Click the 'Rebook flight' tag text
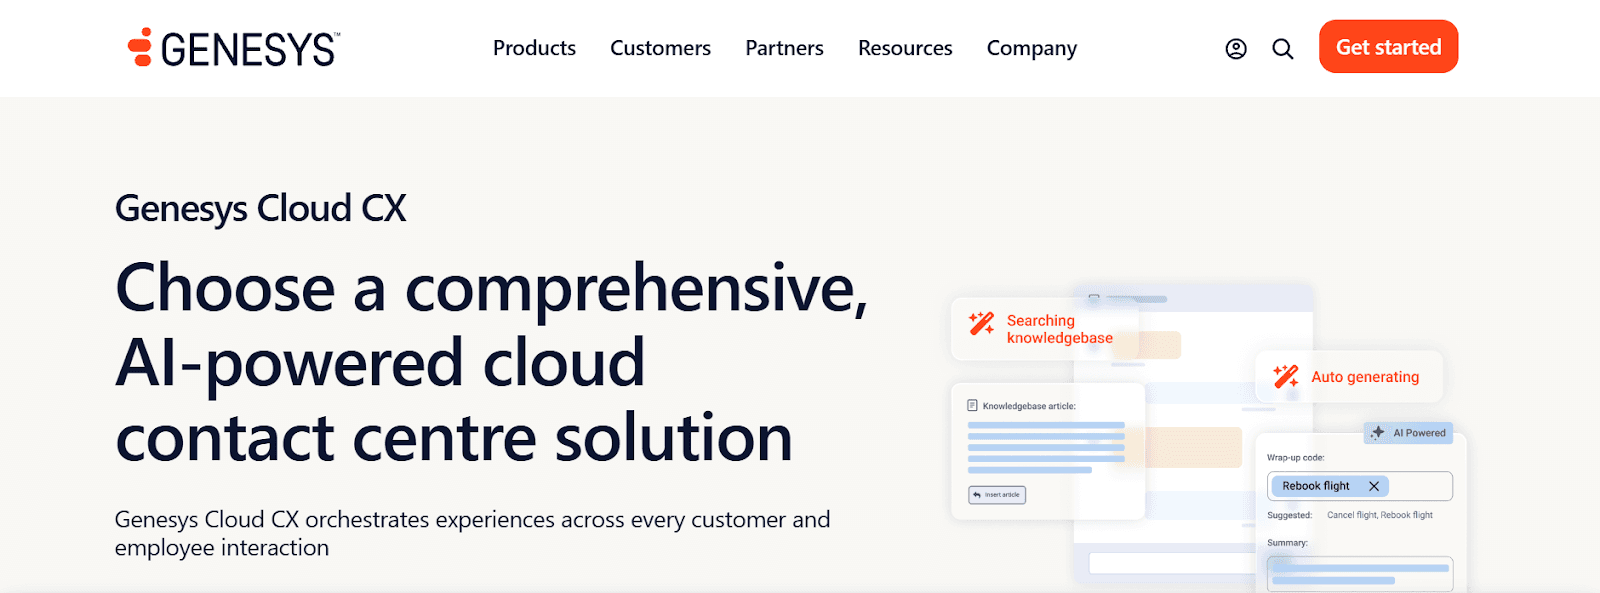 [1316, 486]
